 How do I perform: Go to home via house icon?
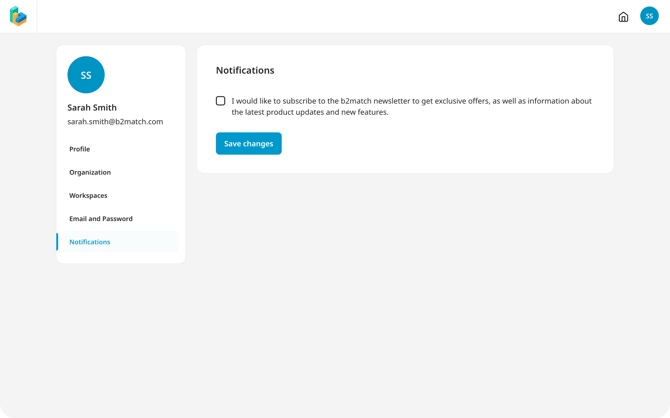[623, 17]
